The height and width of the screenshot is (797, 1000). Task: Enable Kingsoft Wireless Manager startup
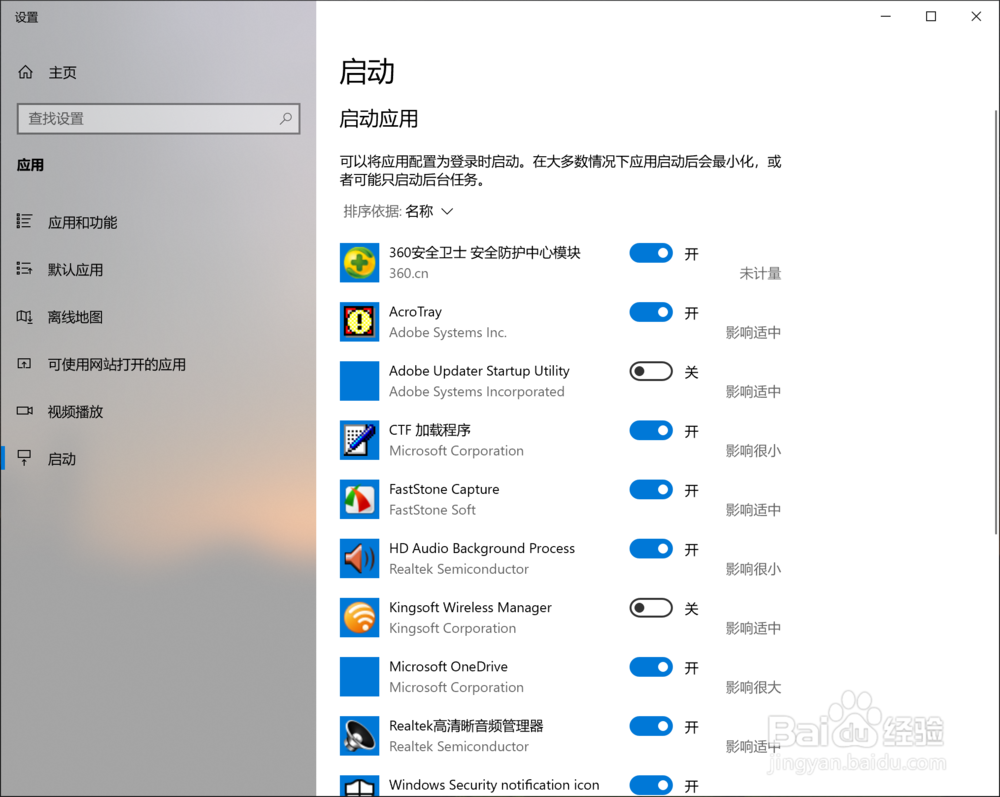point(651,608)
